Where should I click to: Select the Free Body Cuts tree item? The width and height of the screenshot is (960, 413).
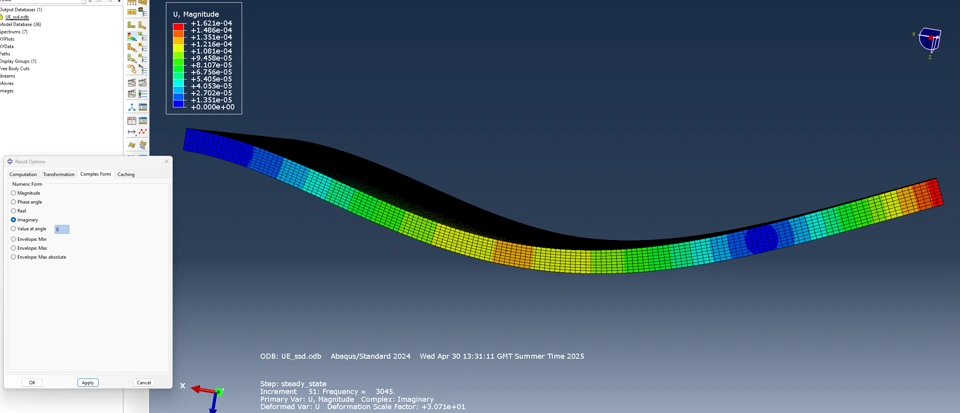[15, 69]
